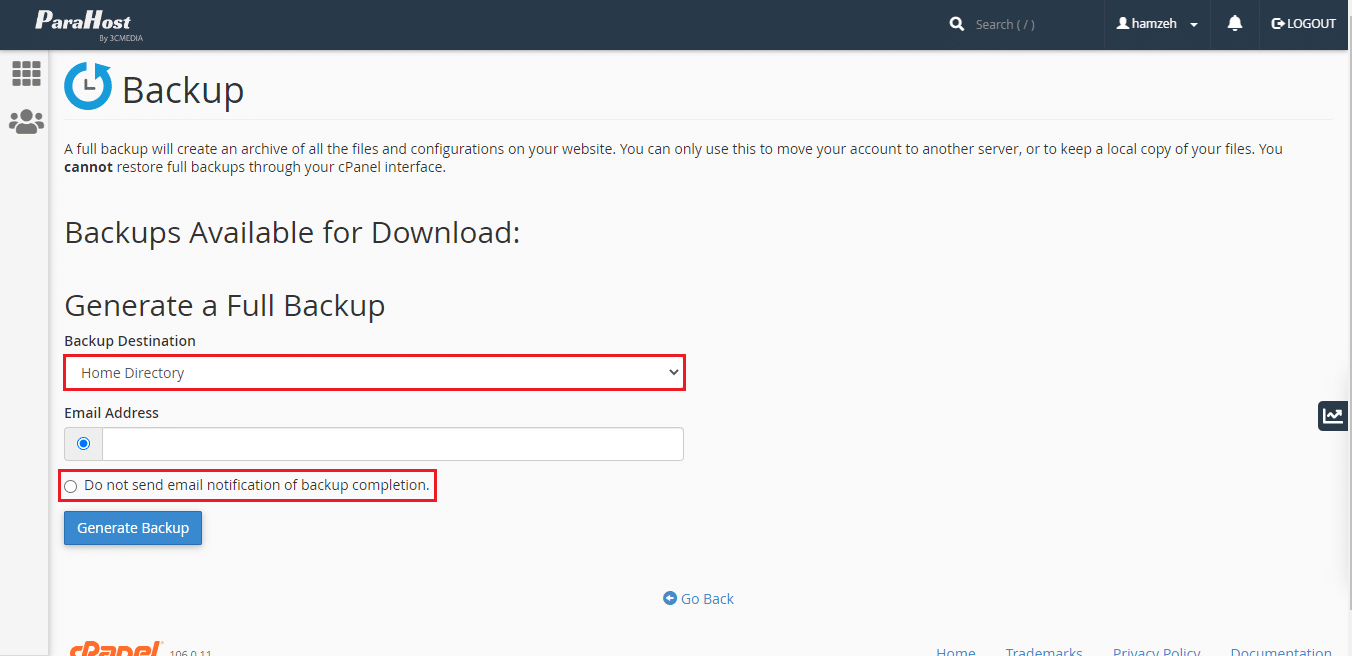Click the search magnifier icon

pos(957,24)
